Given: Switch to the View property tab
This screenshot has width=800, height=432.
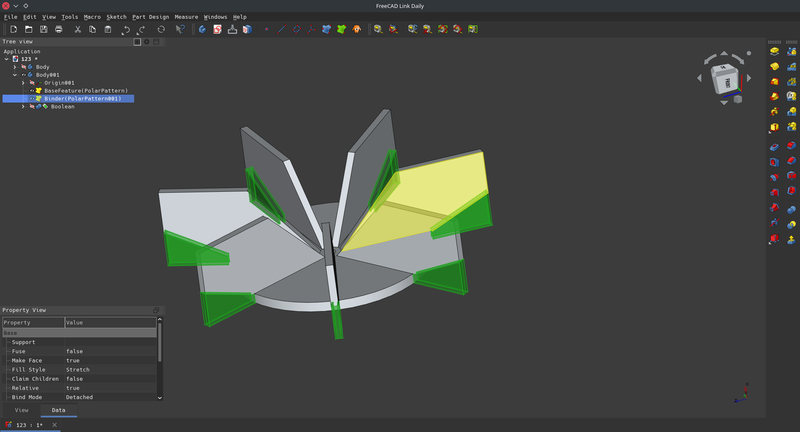Looking at the screenshot, I should pyautogui.click(x=21, y=410).
